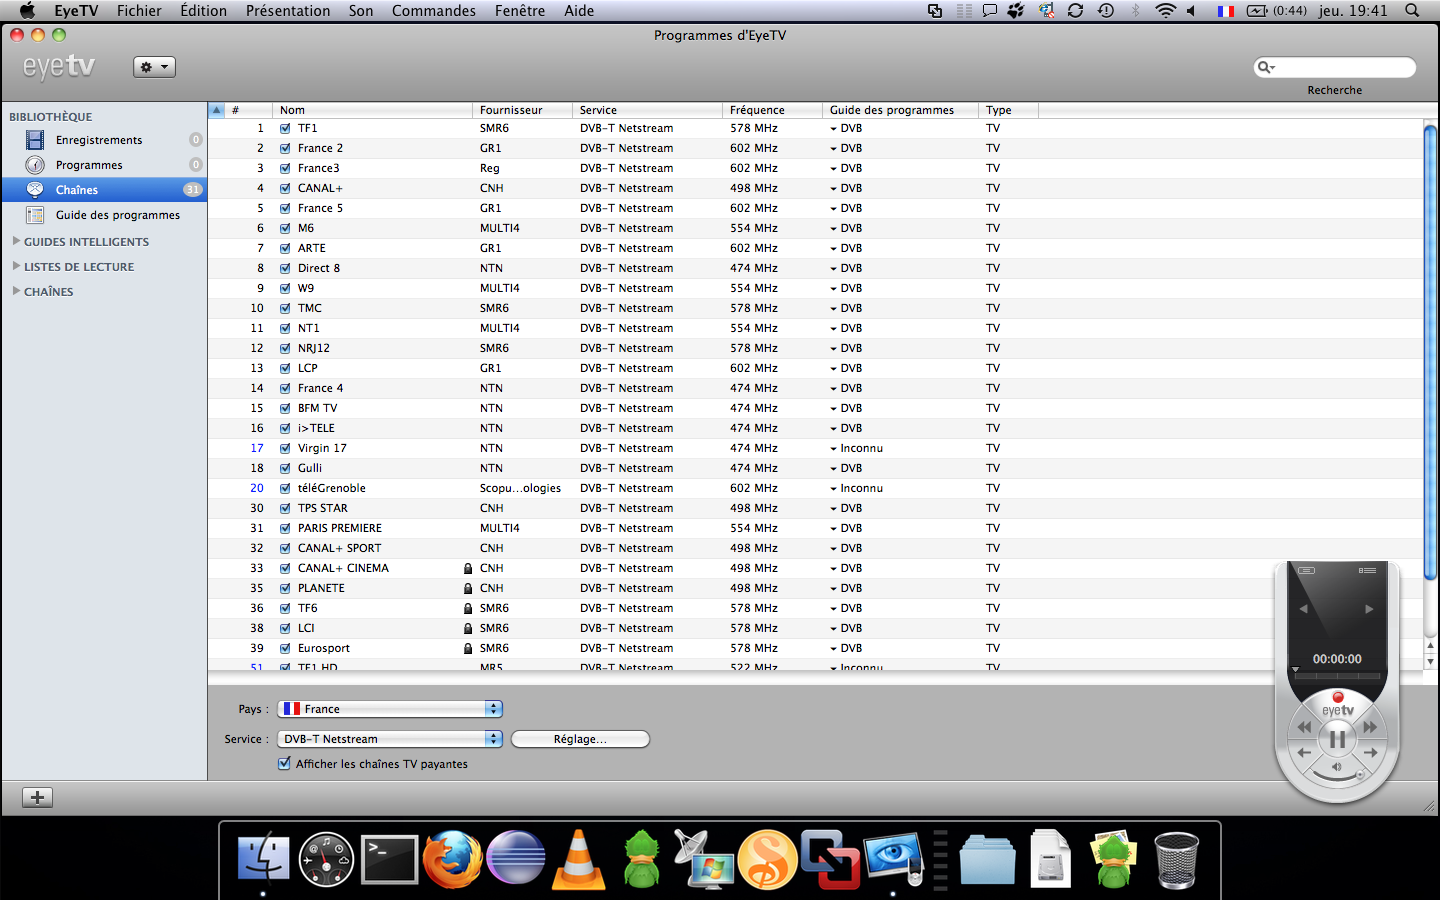This screenshot has width=1440, height=900.
Task: Open Firefox from the Dock
Action: tap(452, 859)
